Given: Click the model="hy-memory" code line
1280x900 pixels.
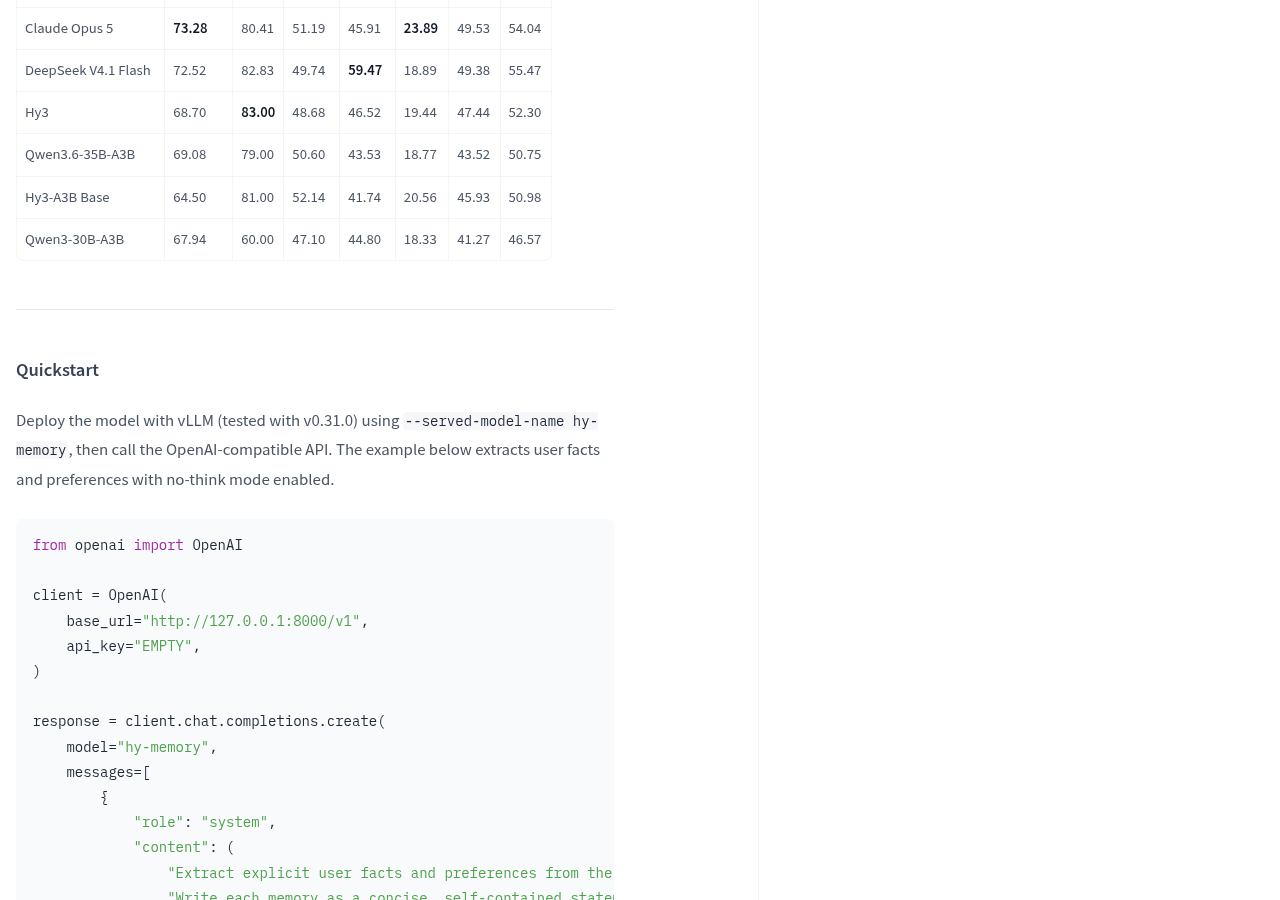Looking at the screenshot, I should tap(142, 747).
